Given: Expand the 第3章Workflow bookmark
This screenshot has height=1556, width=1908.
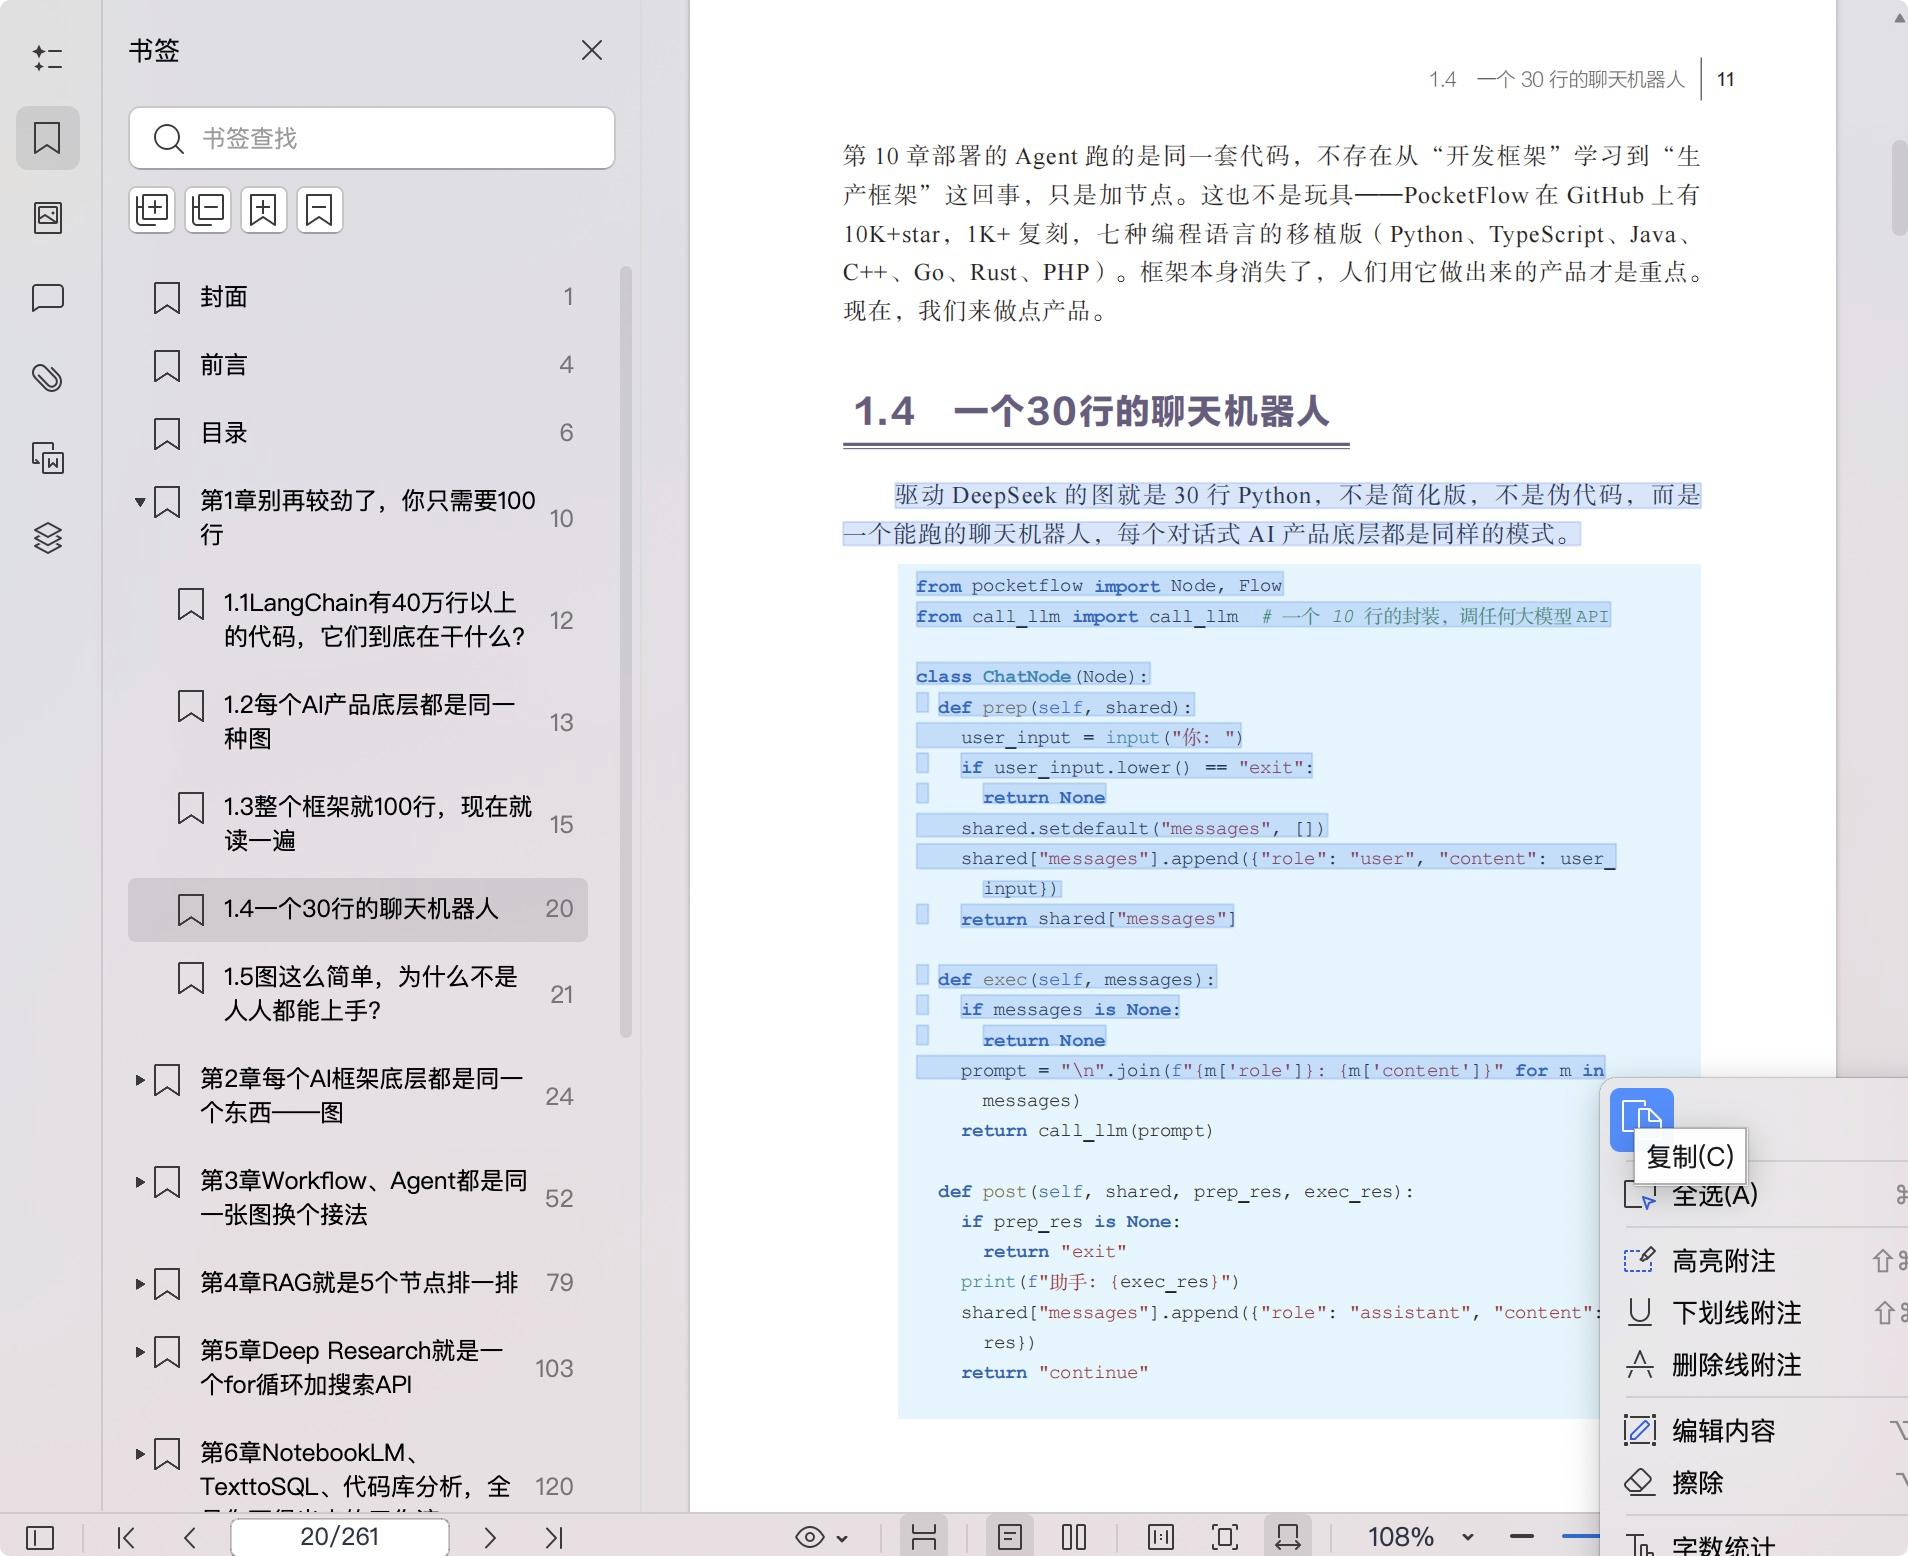Looking at the screenshot, I should coord(140,1182).
